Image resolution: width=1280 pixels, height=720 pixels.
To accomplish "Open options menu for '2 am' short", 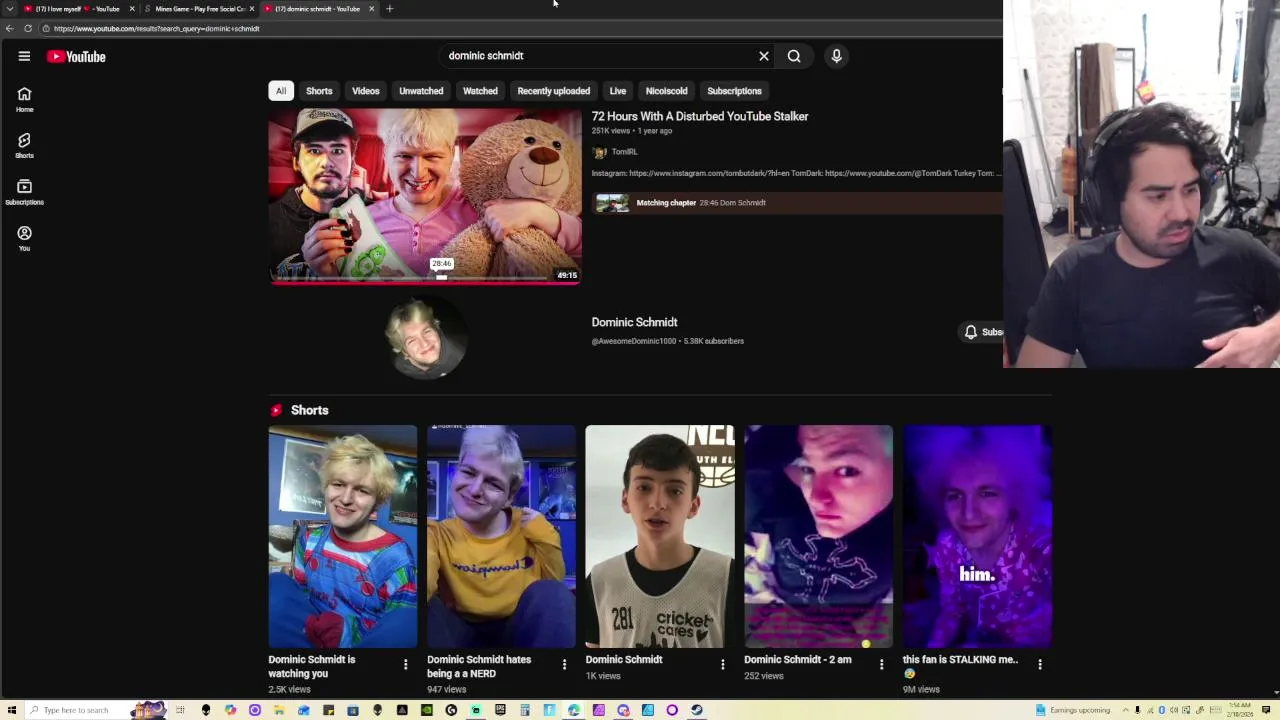I will pyautogui.click(x=881, y=664).
